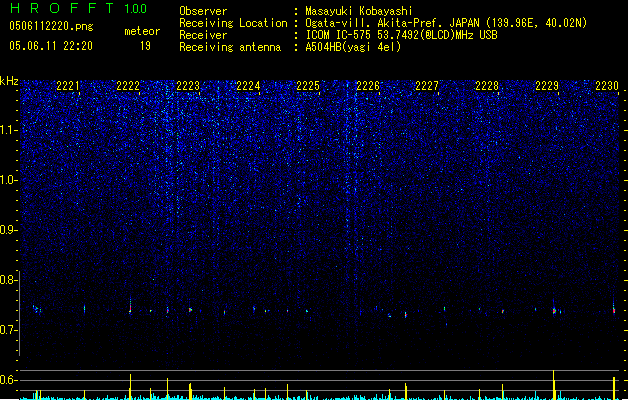Click the 0.7 kHz axis label
629x400 pixels.
[x=8, y=330]
